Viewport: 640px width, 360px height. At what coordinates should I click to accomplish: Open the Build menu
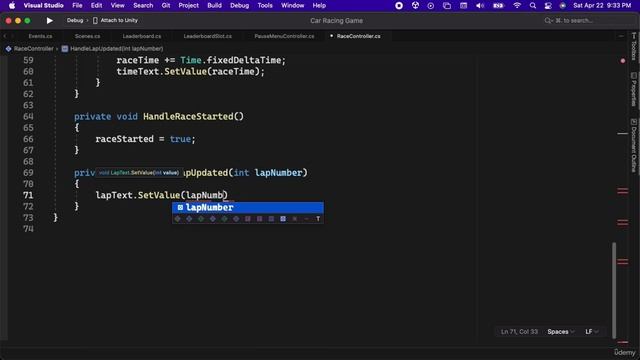click(214, 6)
